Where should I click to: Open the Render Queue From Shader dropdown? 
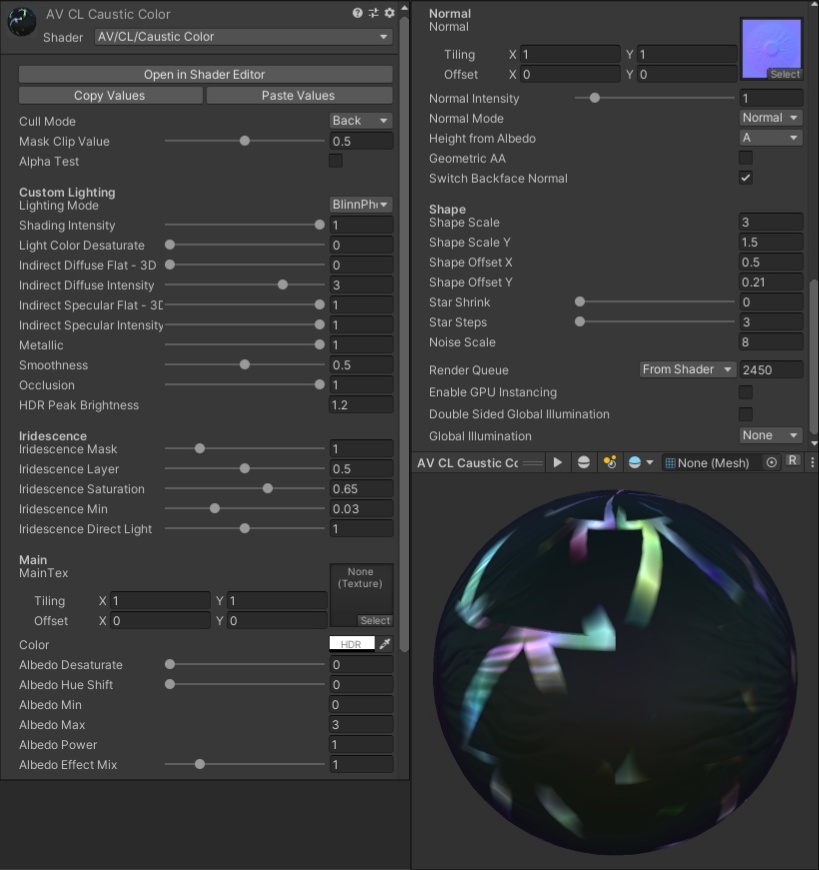point(687,369)
